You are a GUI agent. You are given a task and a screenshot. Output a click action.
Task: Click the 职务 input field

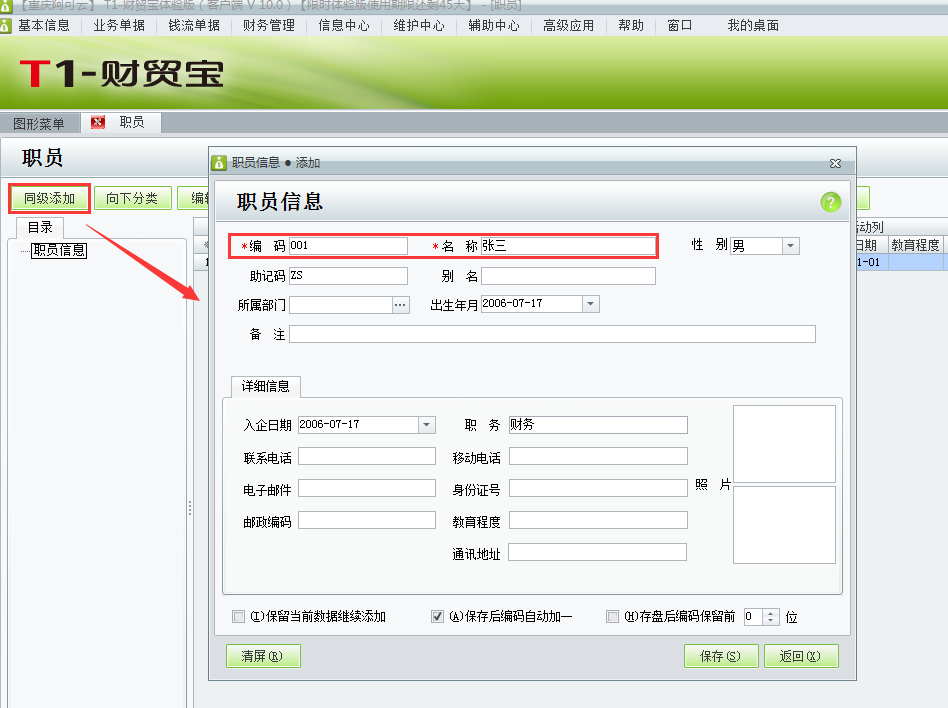(598, 424)
